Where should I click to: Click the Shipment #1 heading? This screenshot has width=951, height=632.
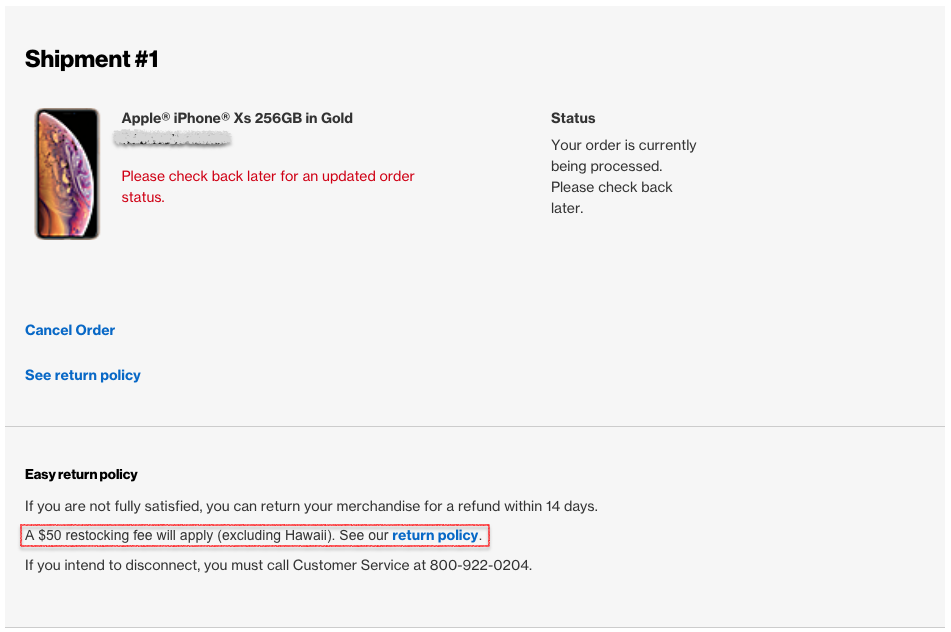92,59
